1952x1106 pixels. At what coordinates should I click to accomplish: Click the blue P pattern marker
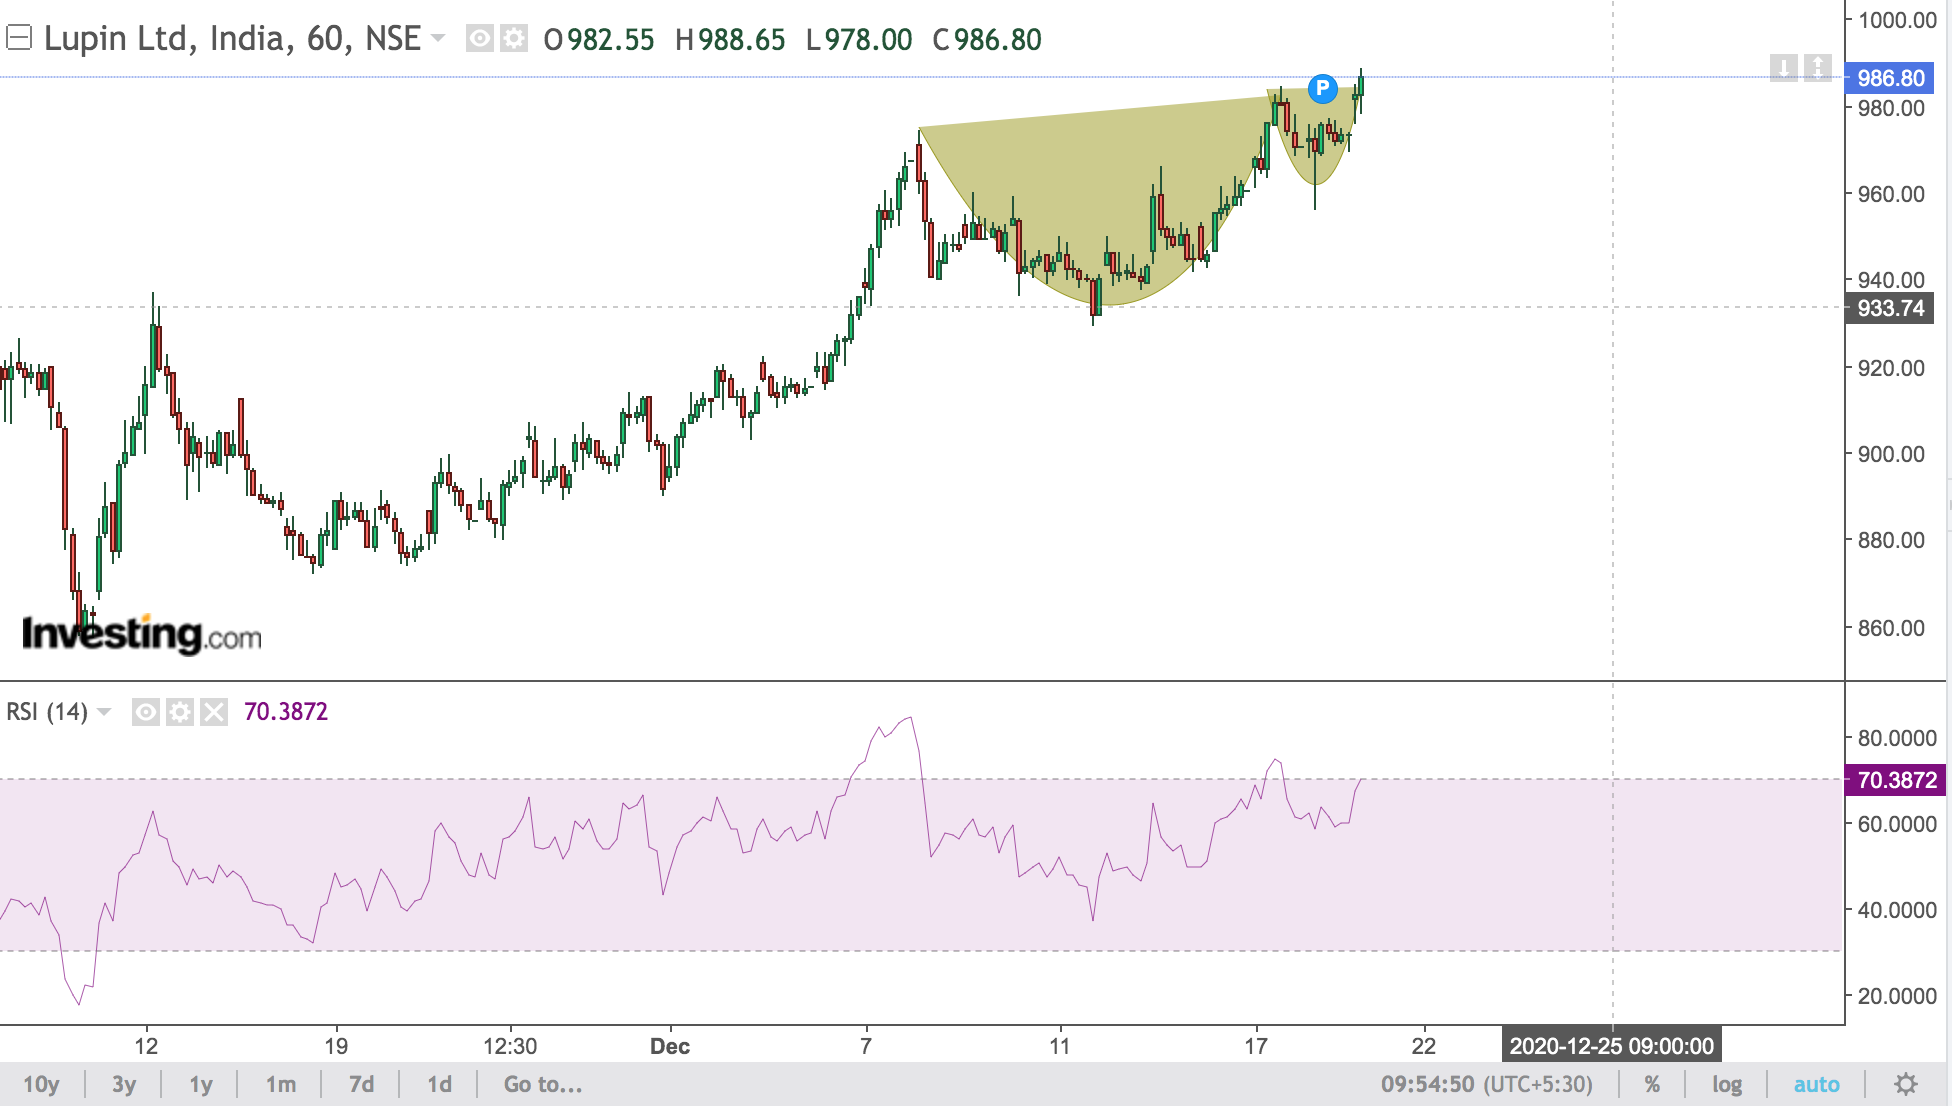coord(1322,88)
